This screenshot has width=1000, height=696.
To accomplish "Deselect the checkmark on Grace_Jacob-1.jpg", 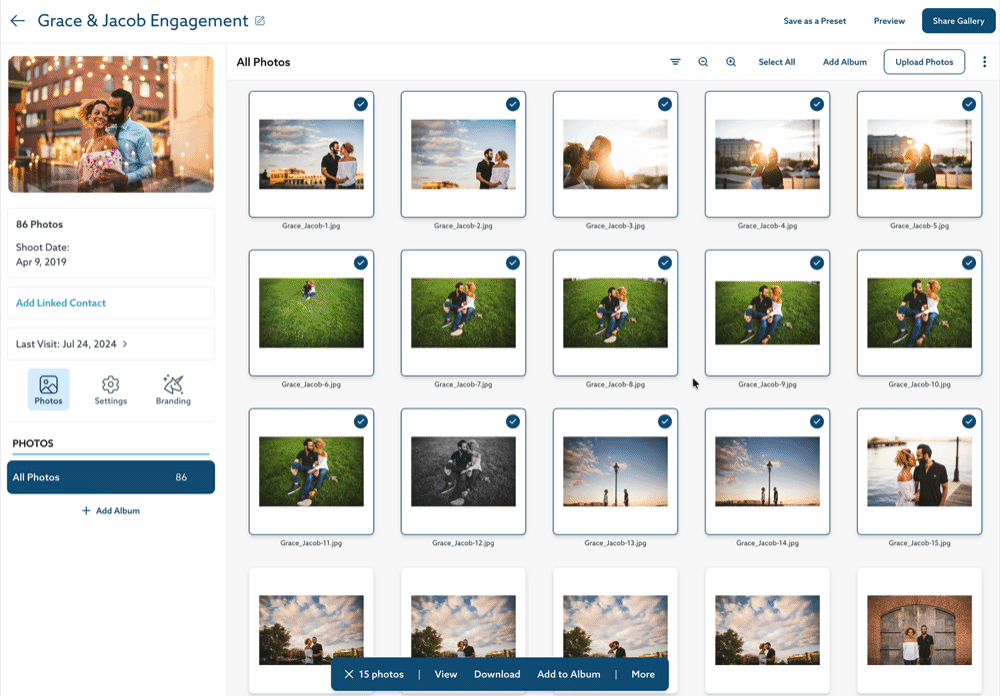I will [361, 103].
